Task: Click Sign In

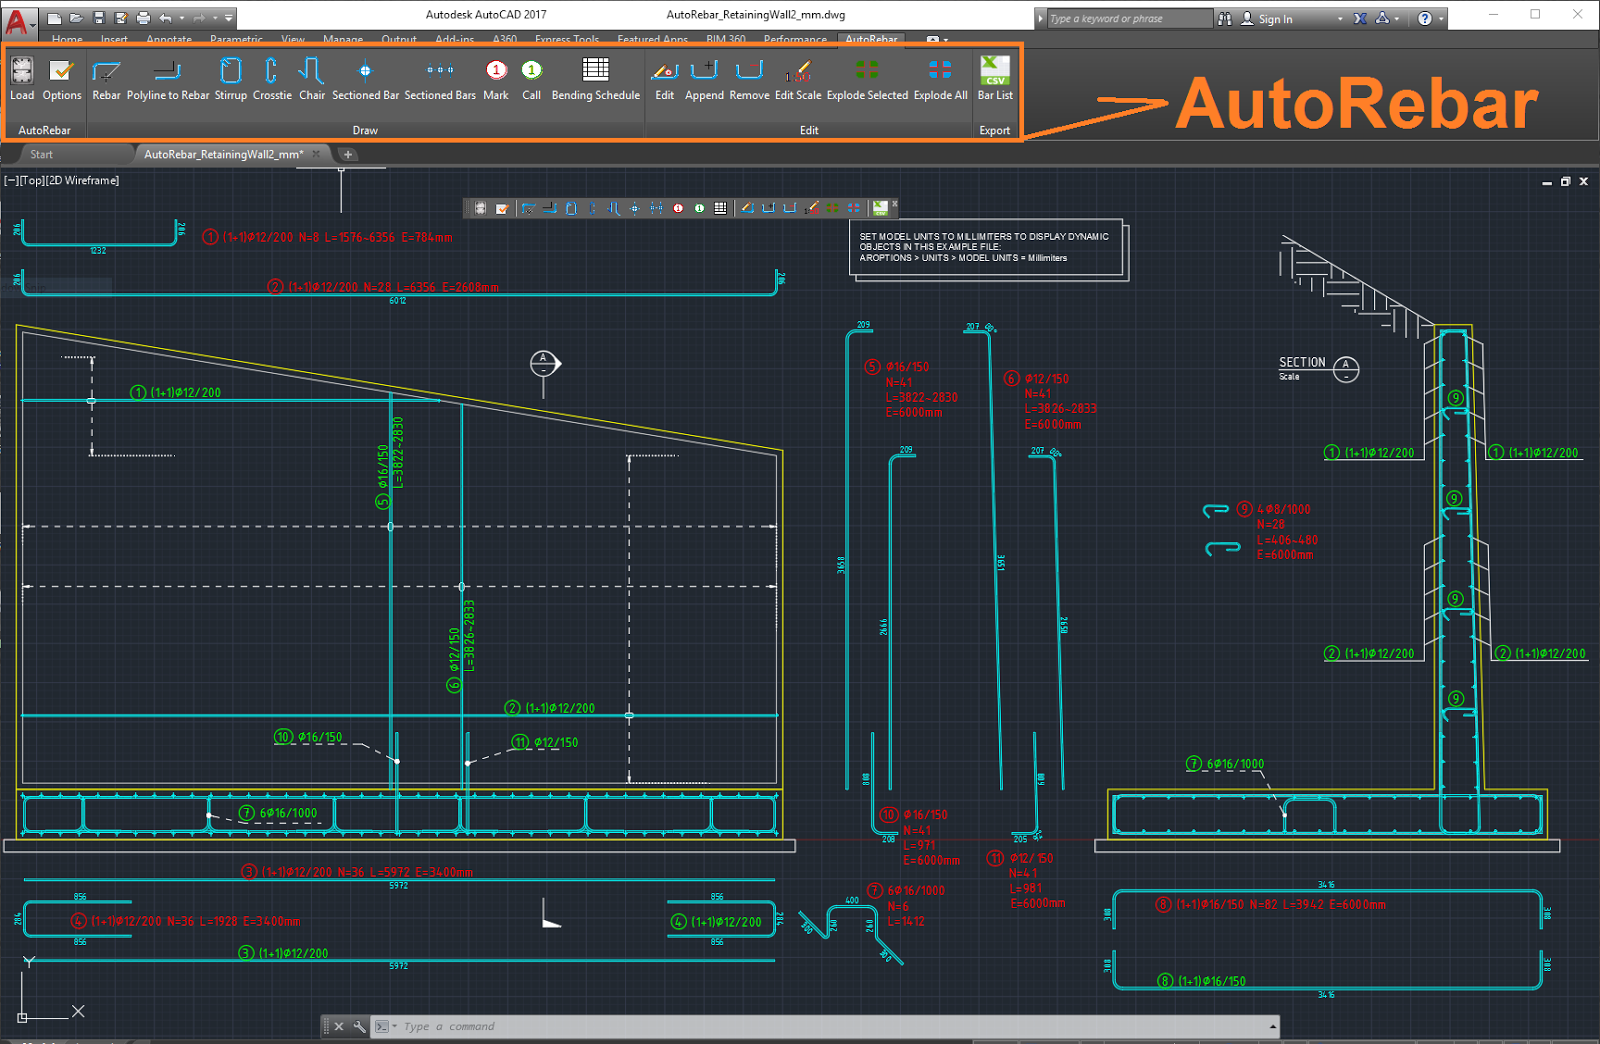Action: (1275, 19)
